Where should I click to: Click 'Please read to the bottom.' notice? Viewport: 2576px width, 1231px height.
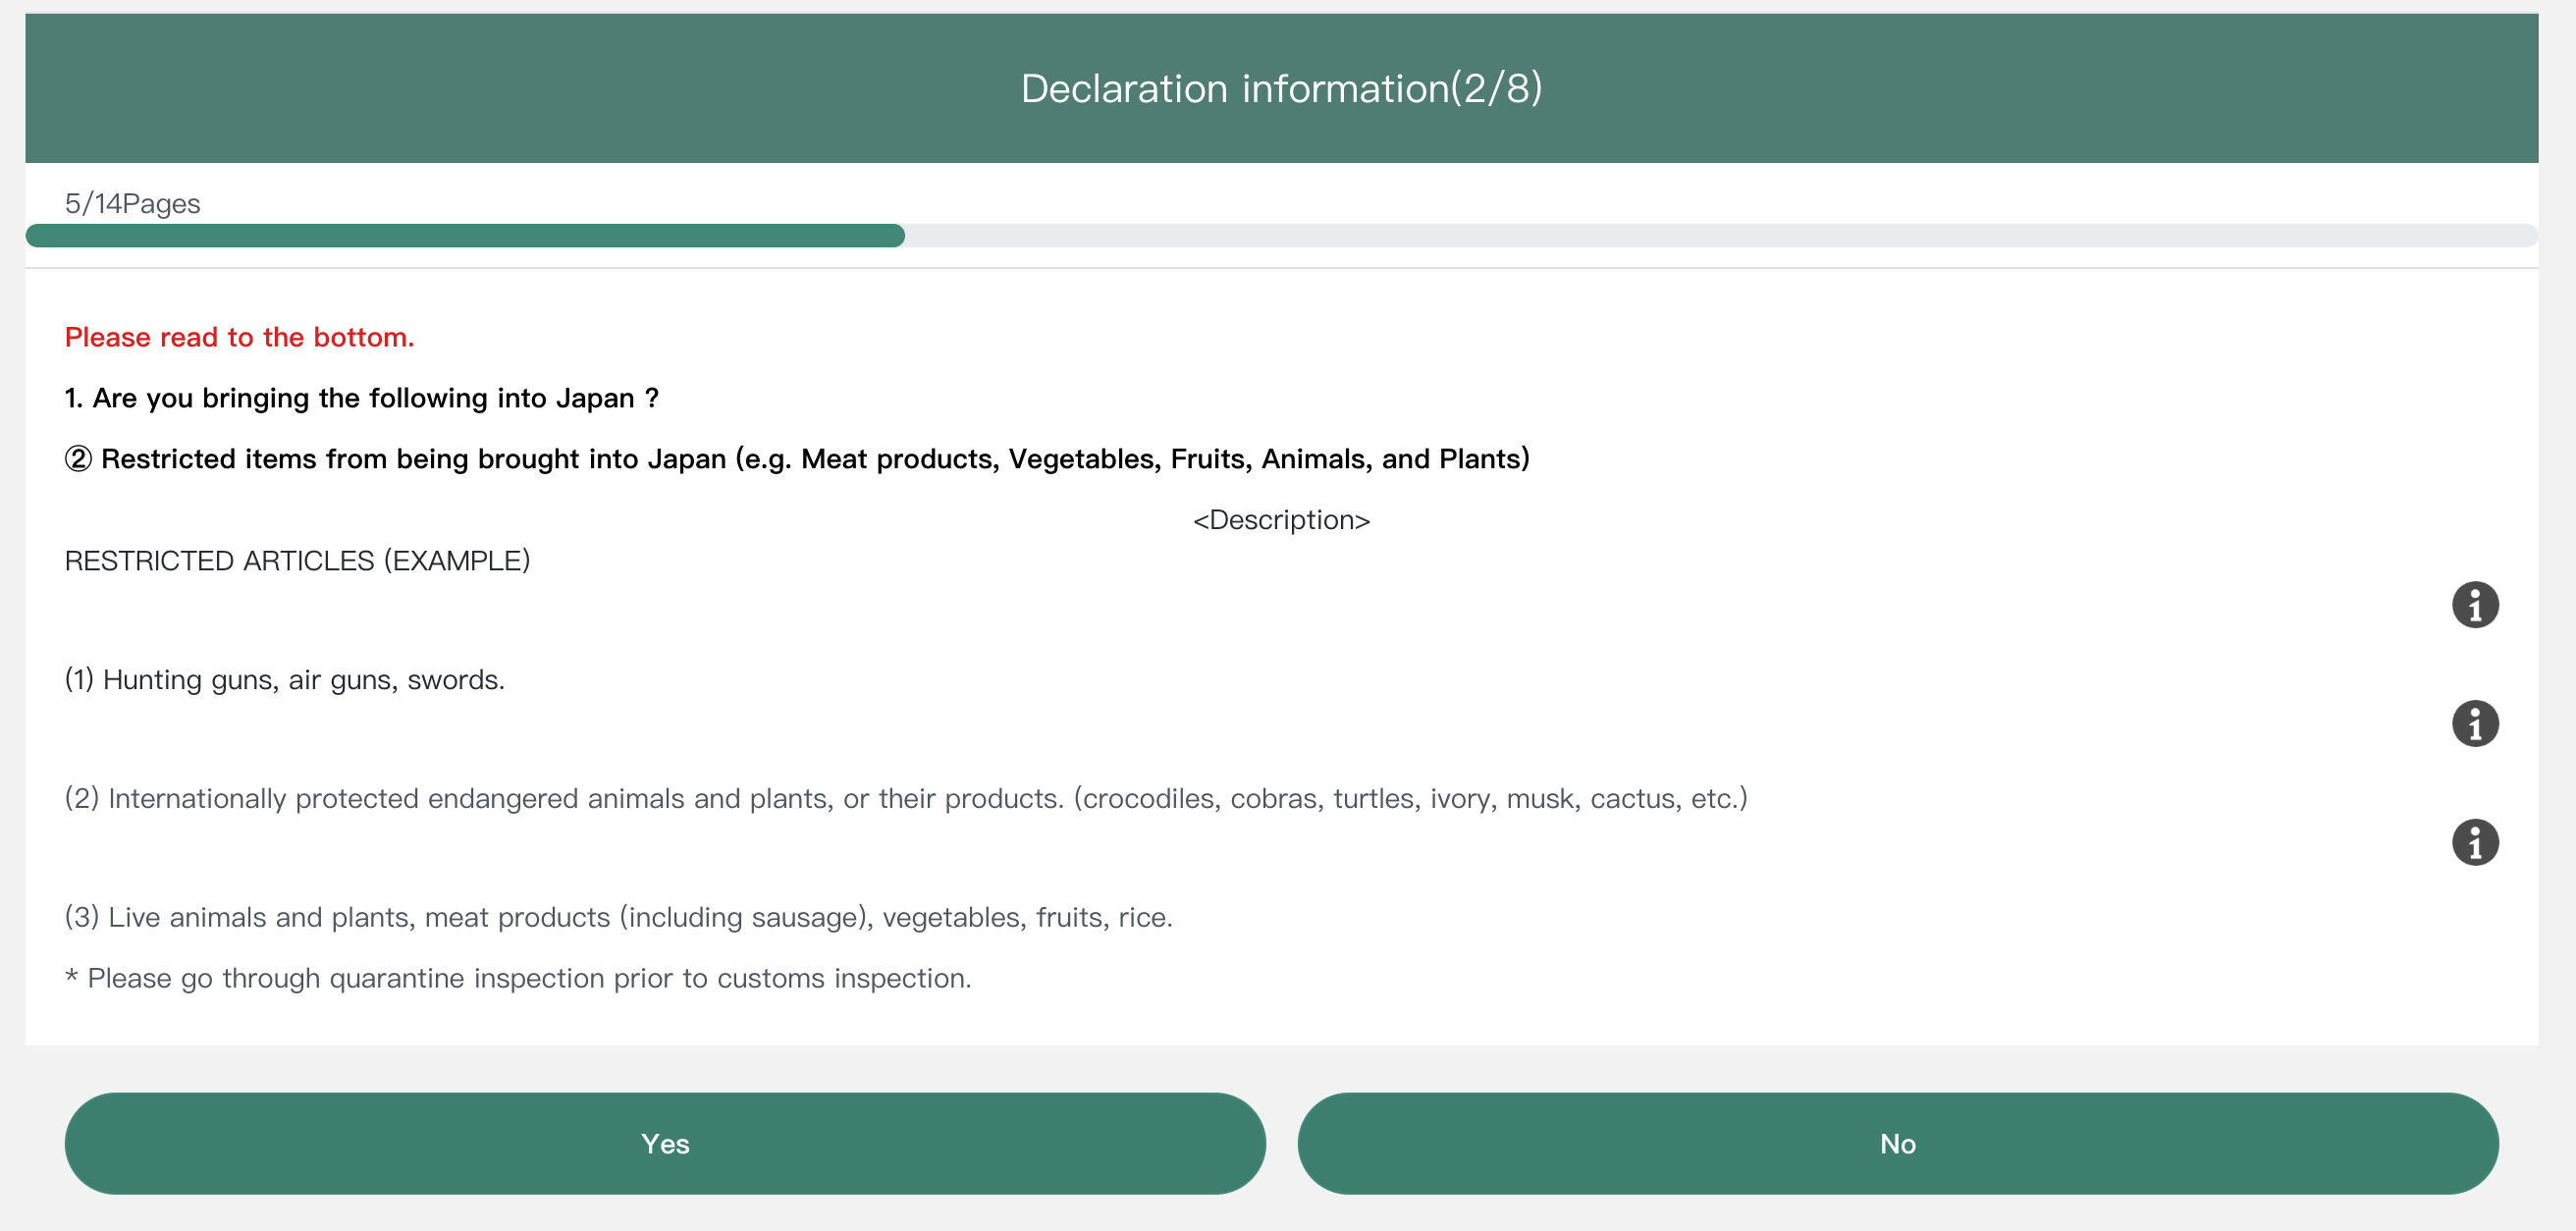point(239,337)
